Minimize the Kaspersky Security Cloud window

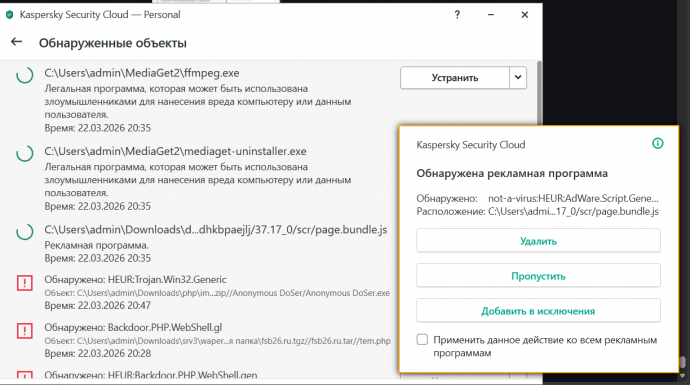491,15
